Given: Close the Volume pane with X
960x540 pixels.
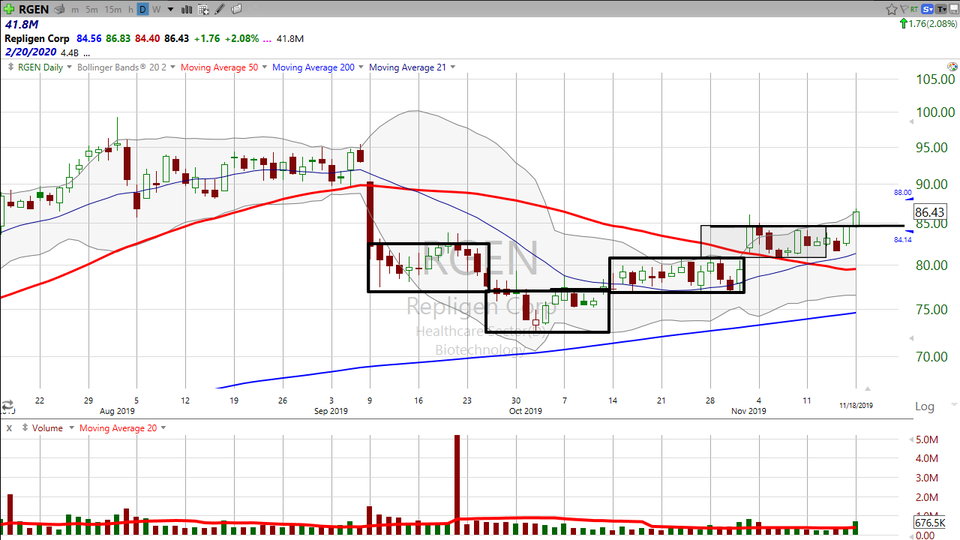Looking at the screenshot, I should (x=9, y=429).
